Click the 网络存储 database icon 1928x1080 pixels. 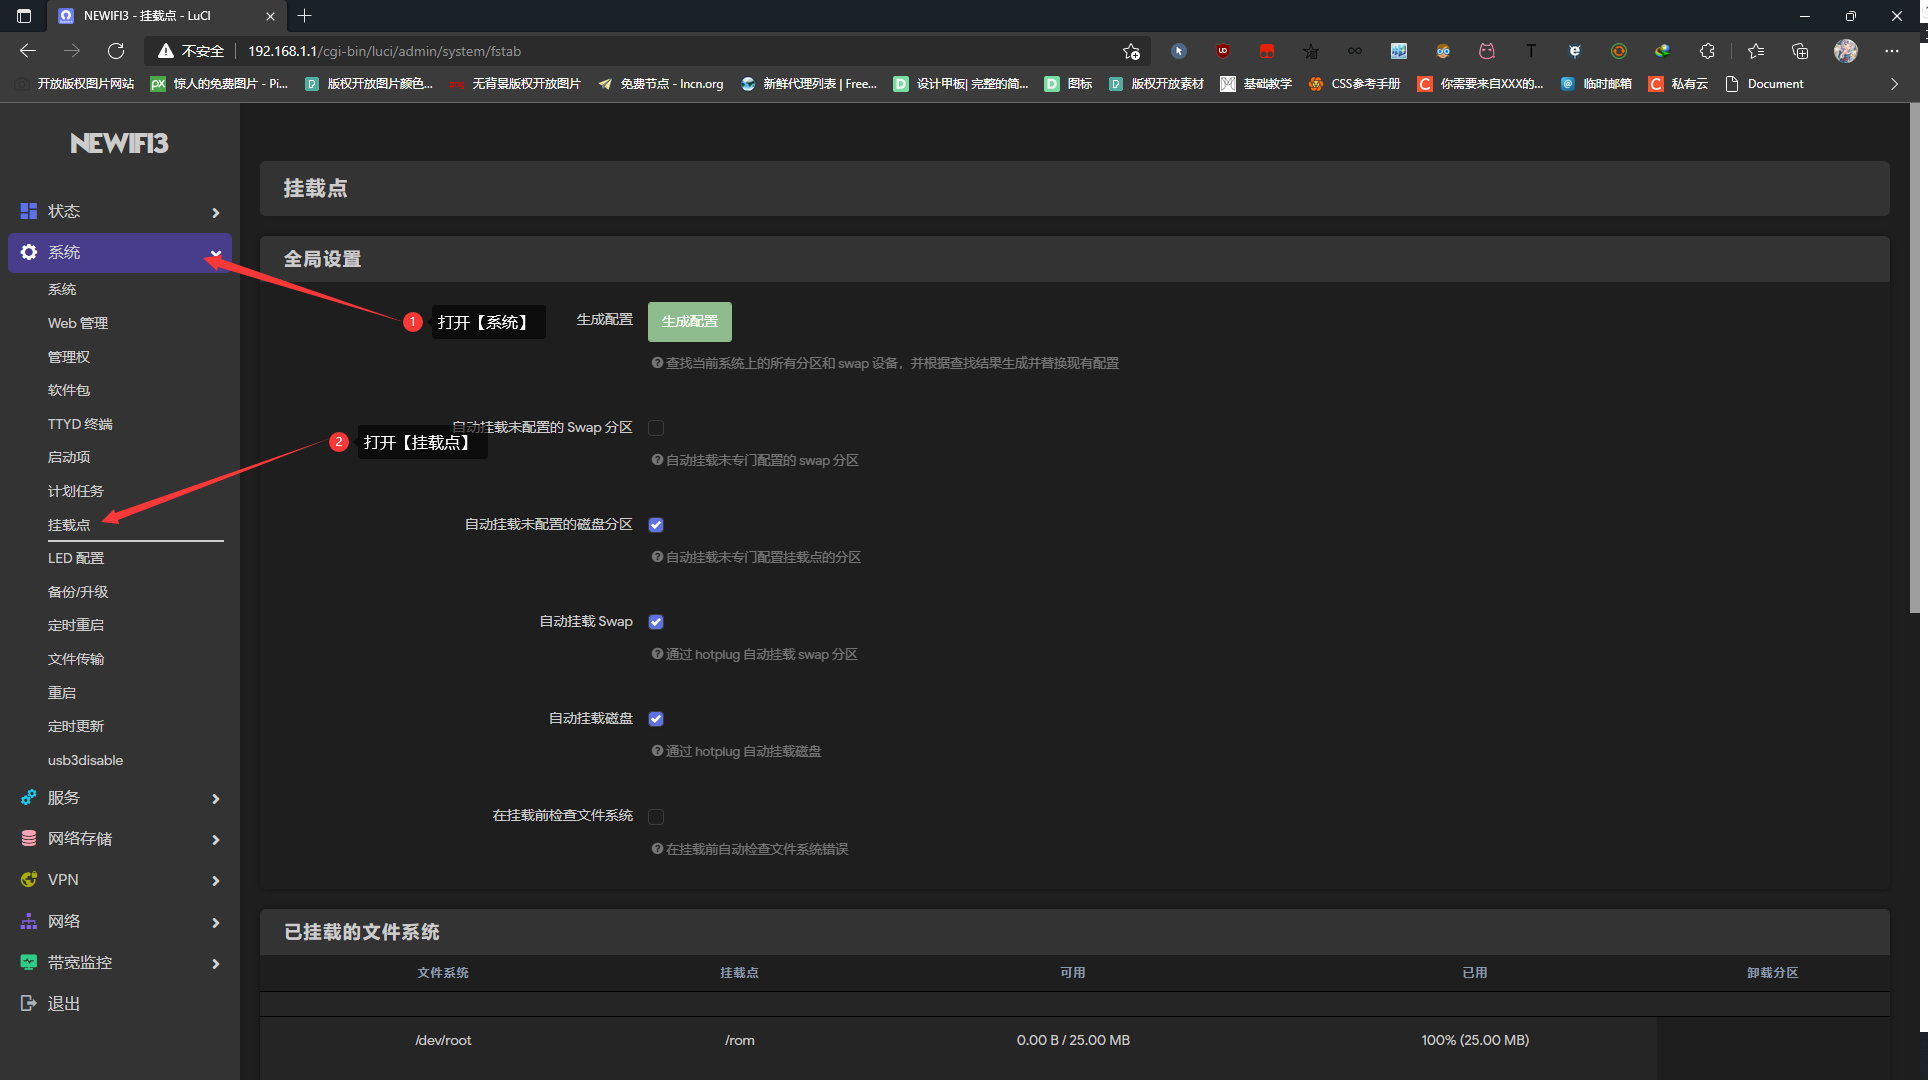click(x=28, y=838)
